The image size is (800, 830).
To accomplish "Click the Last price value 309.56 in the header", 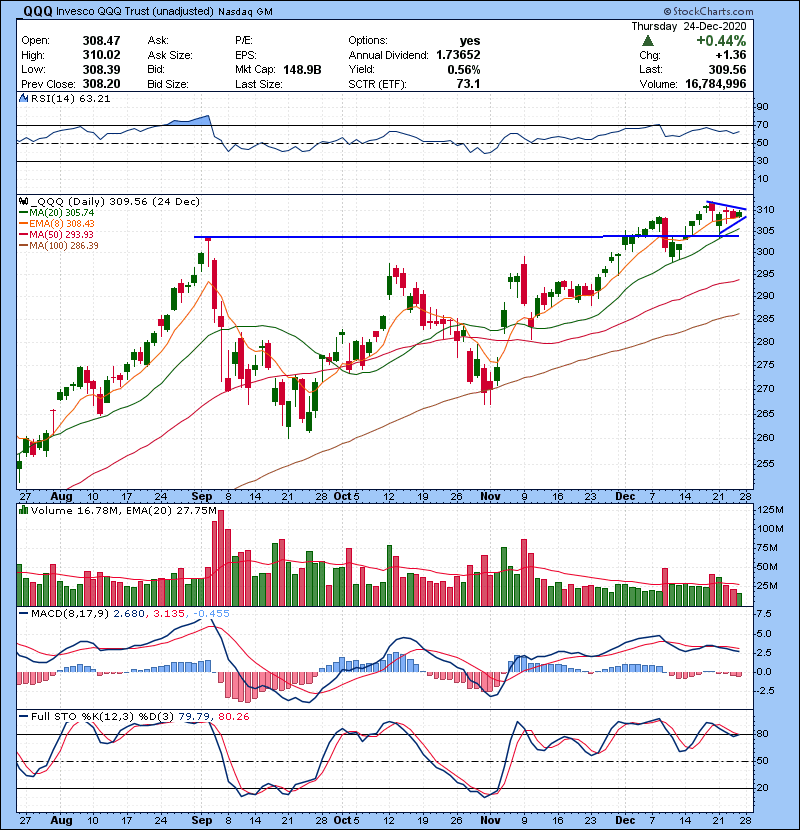I will click(x=727, y=70).
